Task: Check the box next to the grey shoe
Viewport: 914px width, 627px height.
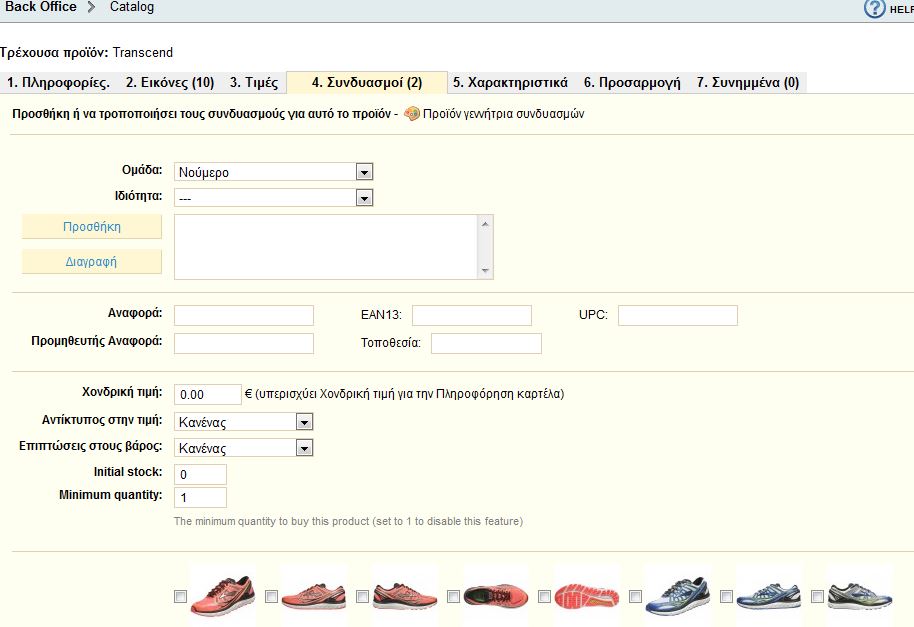Action: click(817, 596)
